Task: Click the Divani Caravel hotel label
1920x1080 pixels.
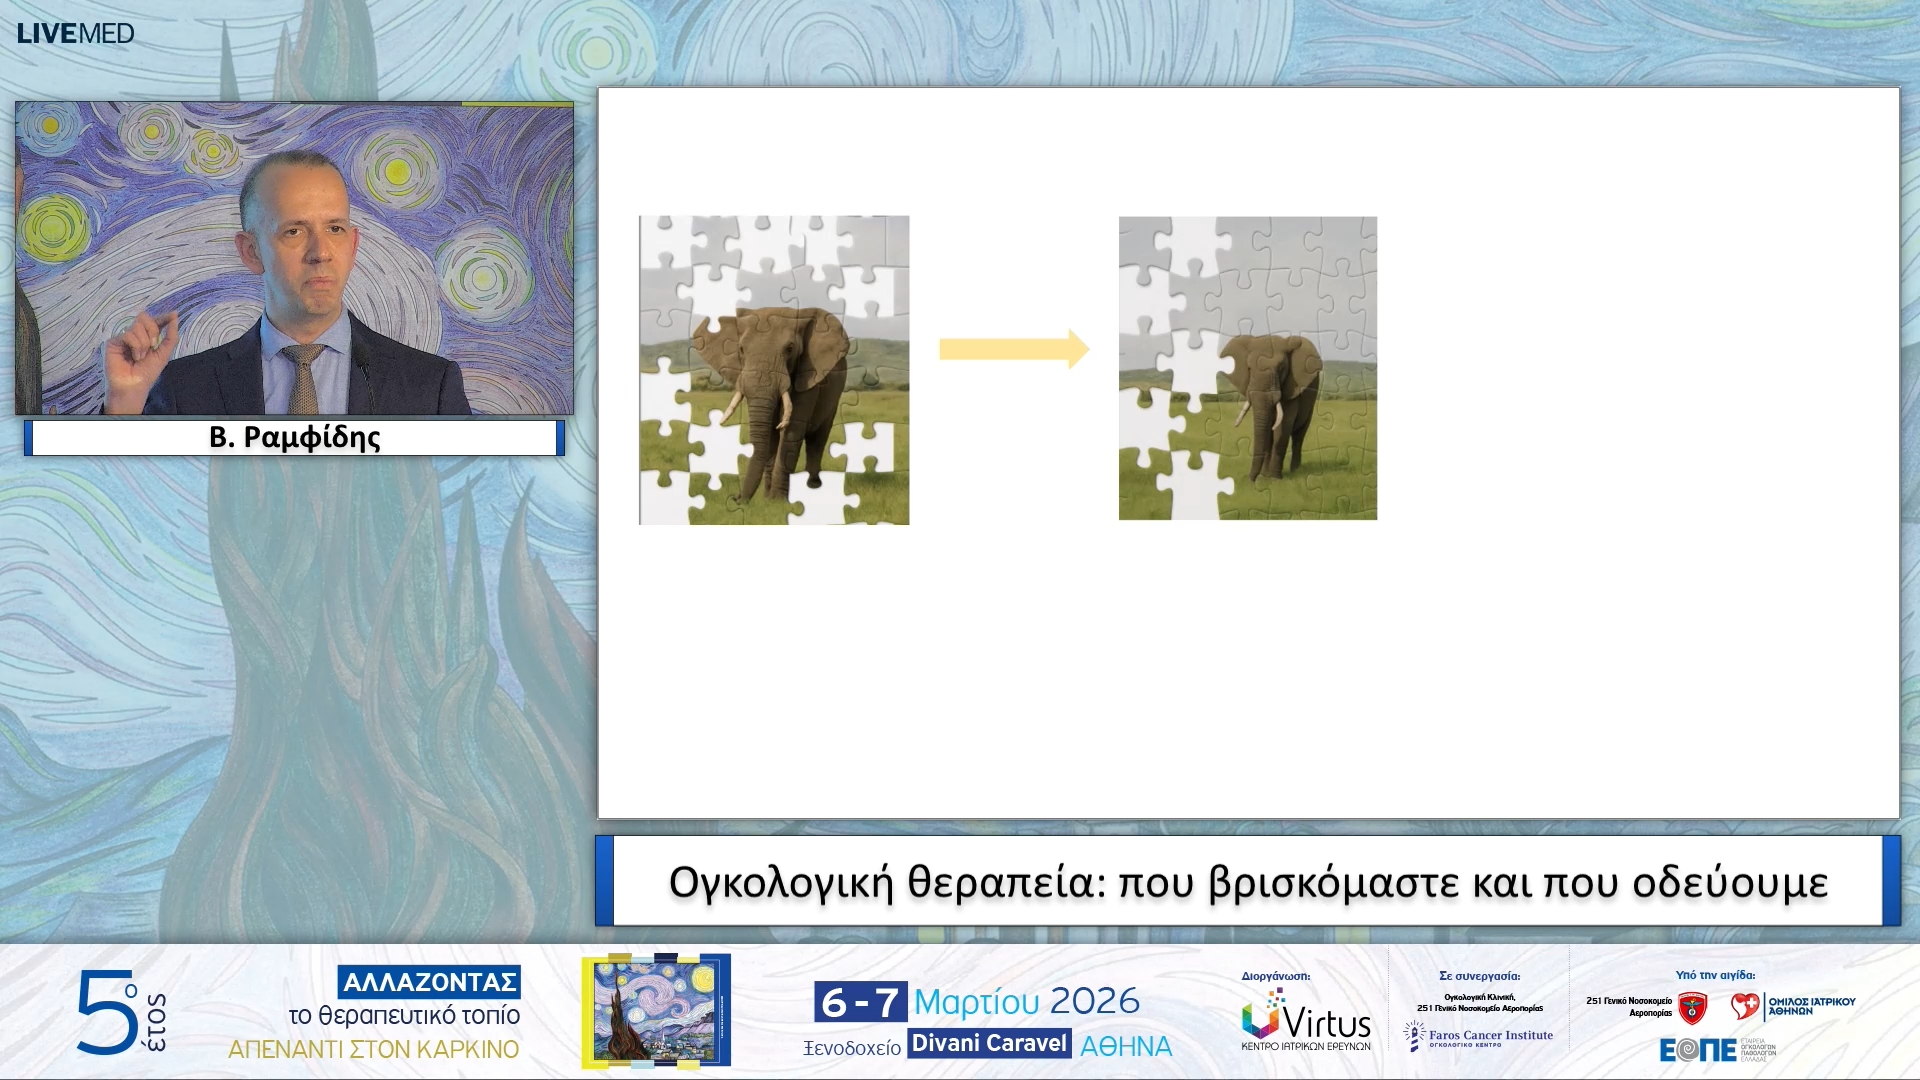Action: 989,1044
